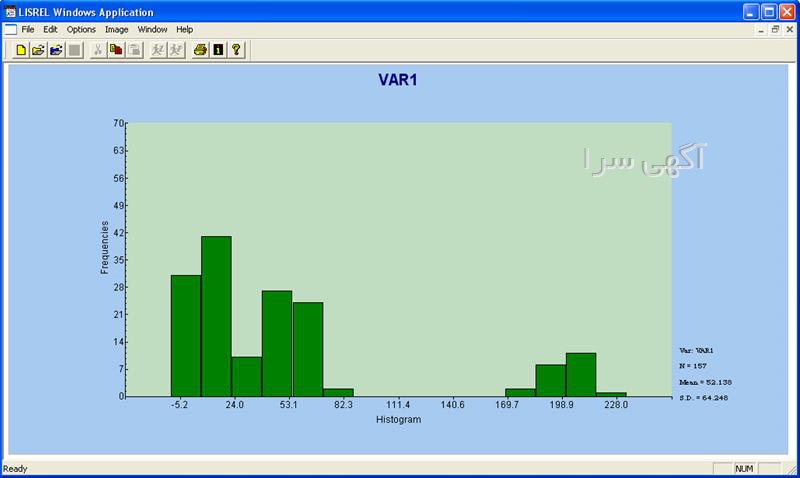The width and height of the screenshot is (800, 478).
Task: Click the Copy icon in toolbar
Action: (x=116, y=50)
